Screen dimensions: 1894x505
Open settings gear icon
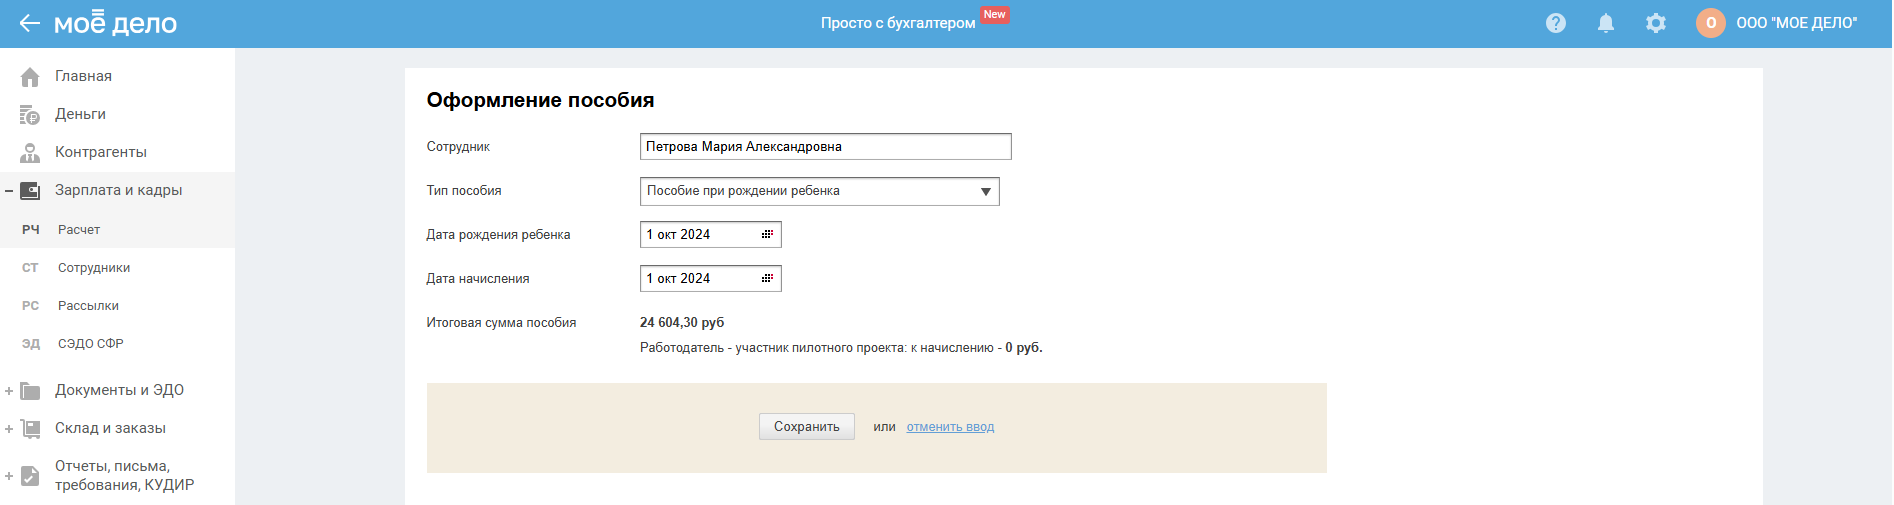[x=1656, y=23]
